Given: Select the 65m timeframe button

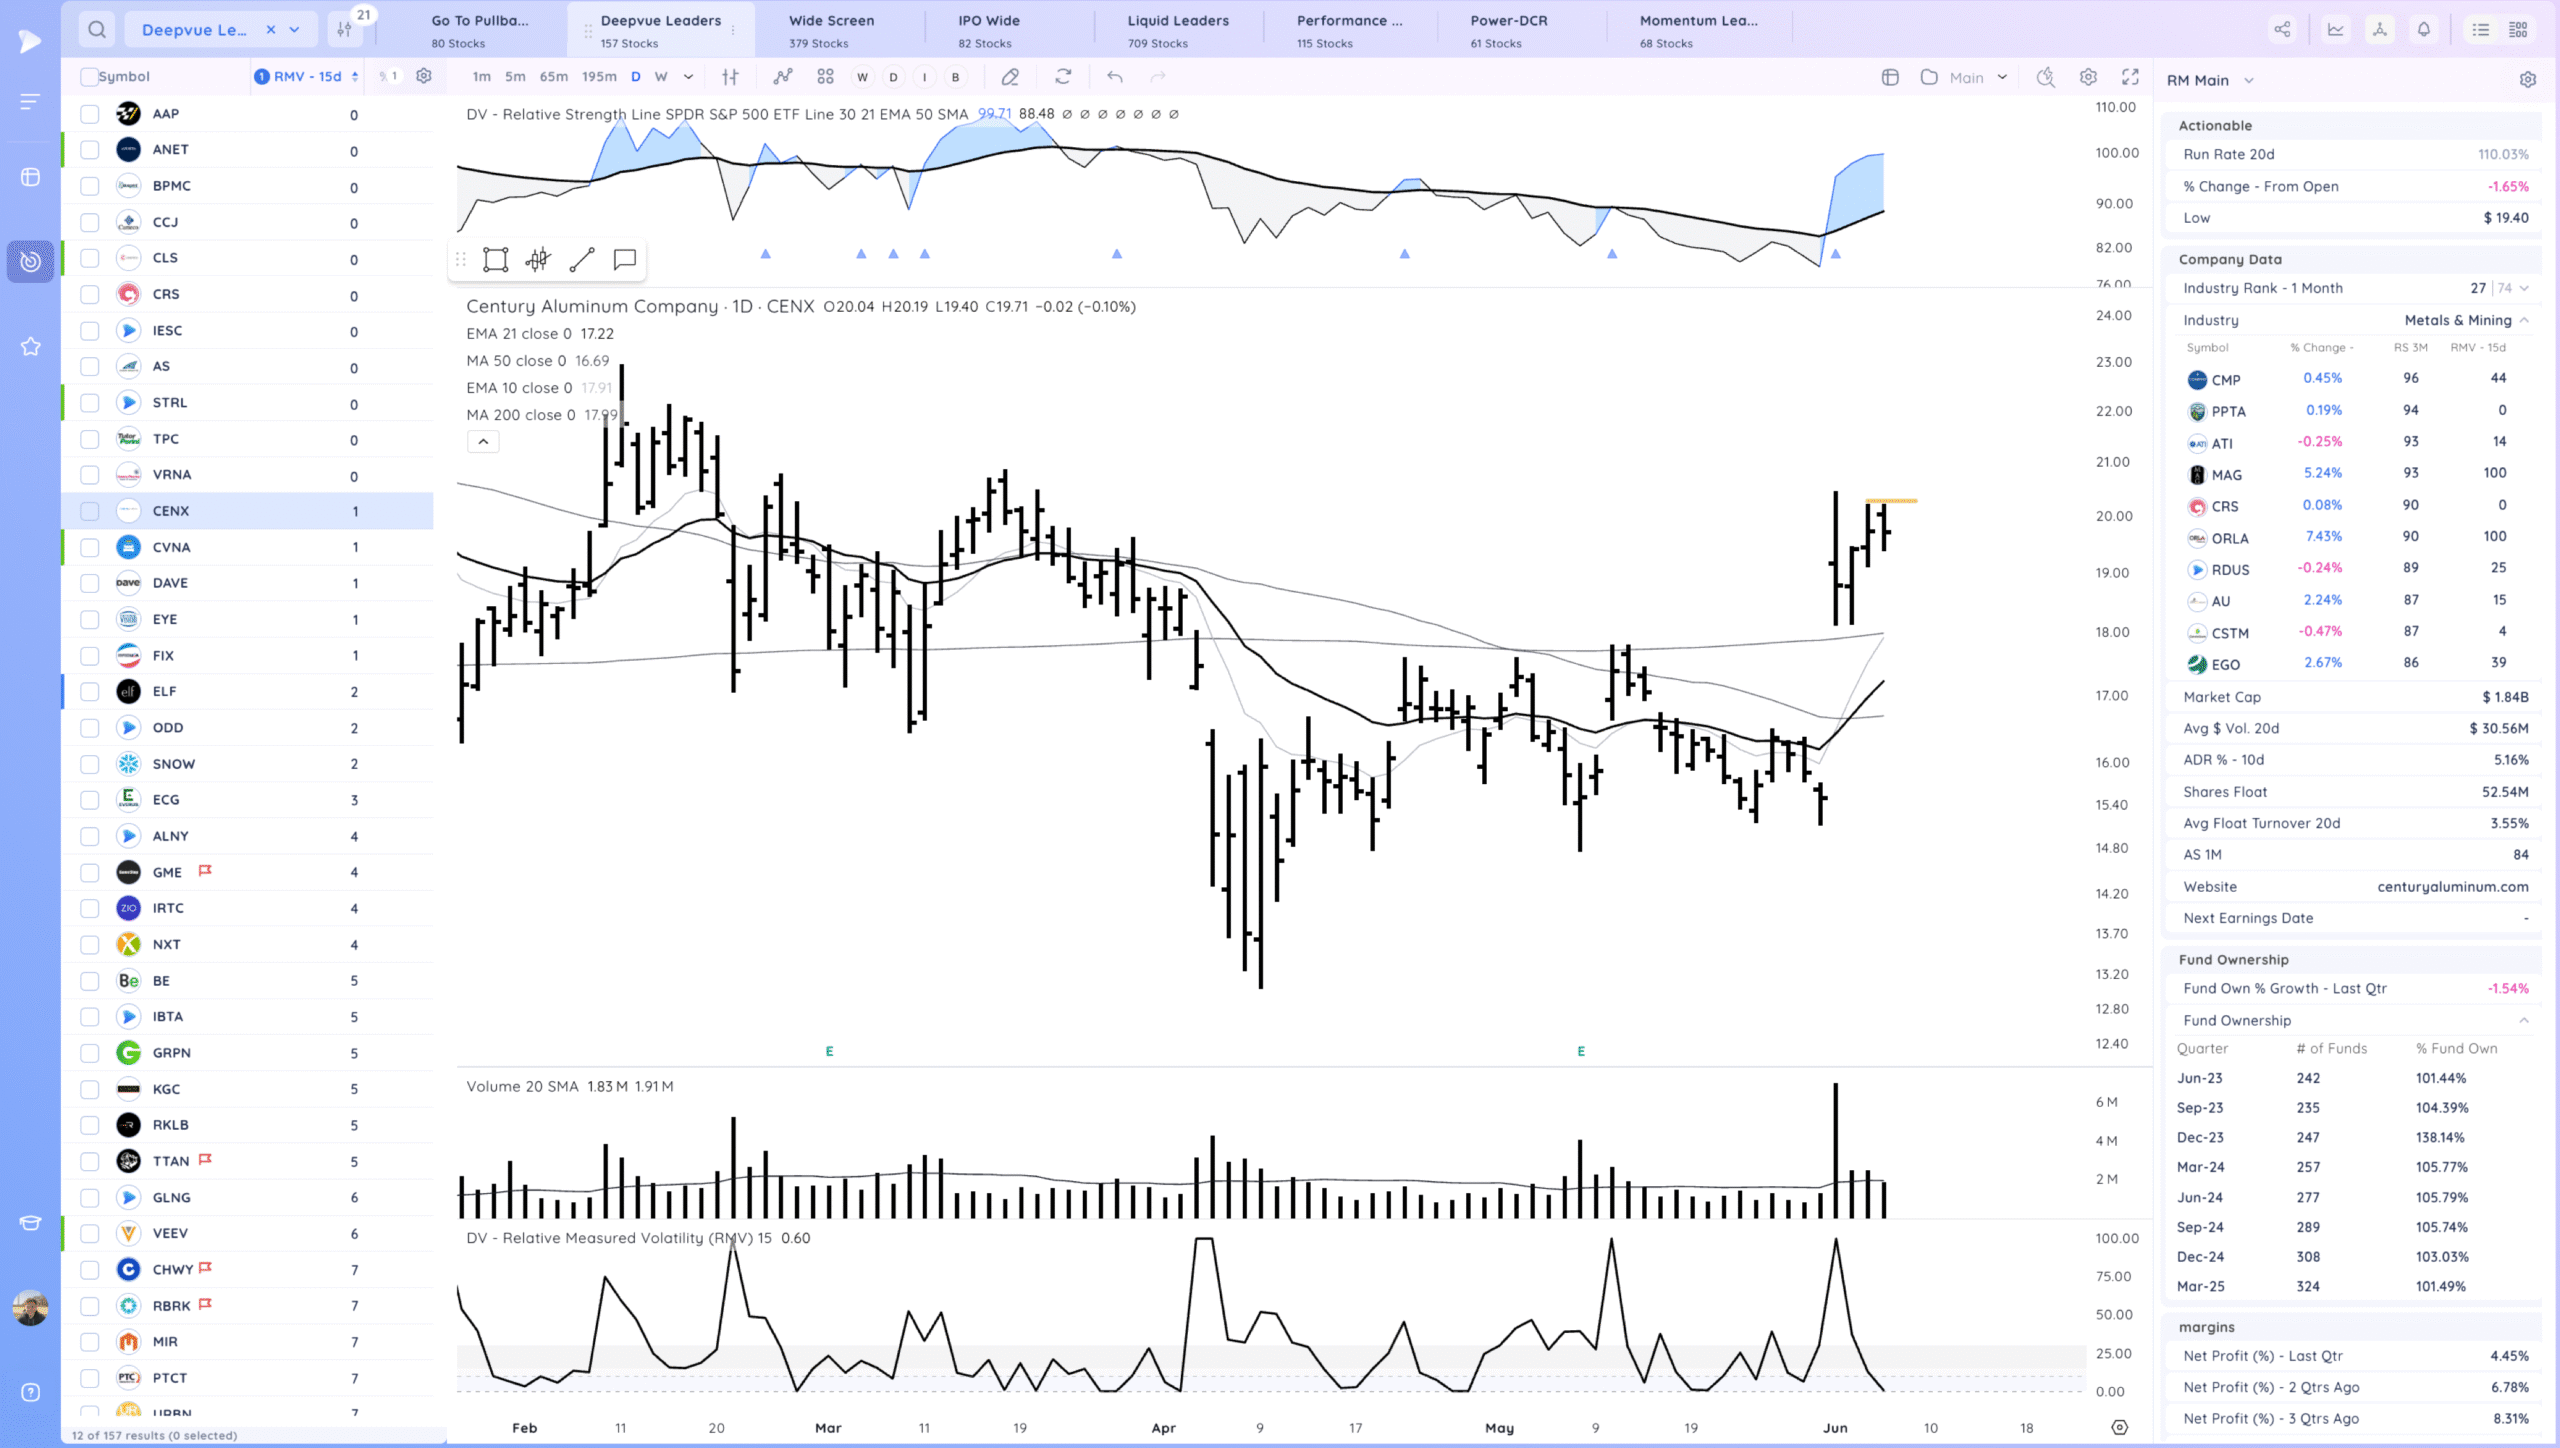Looking at the screenshot, I should 553,77.
